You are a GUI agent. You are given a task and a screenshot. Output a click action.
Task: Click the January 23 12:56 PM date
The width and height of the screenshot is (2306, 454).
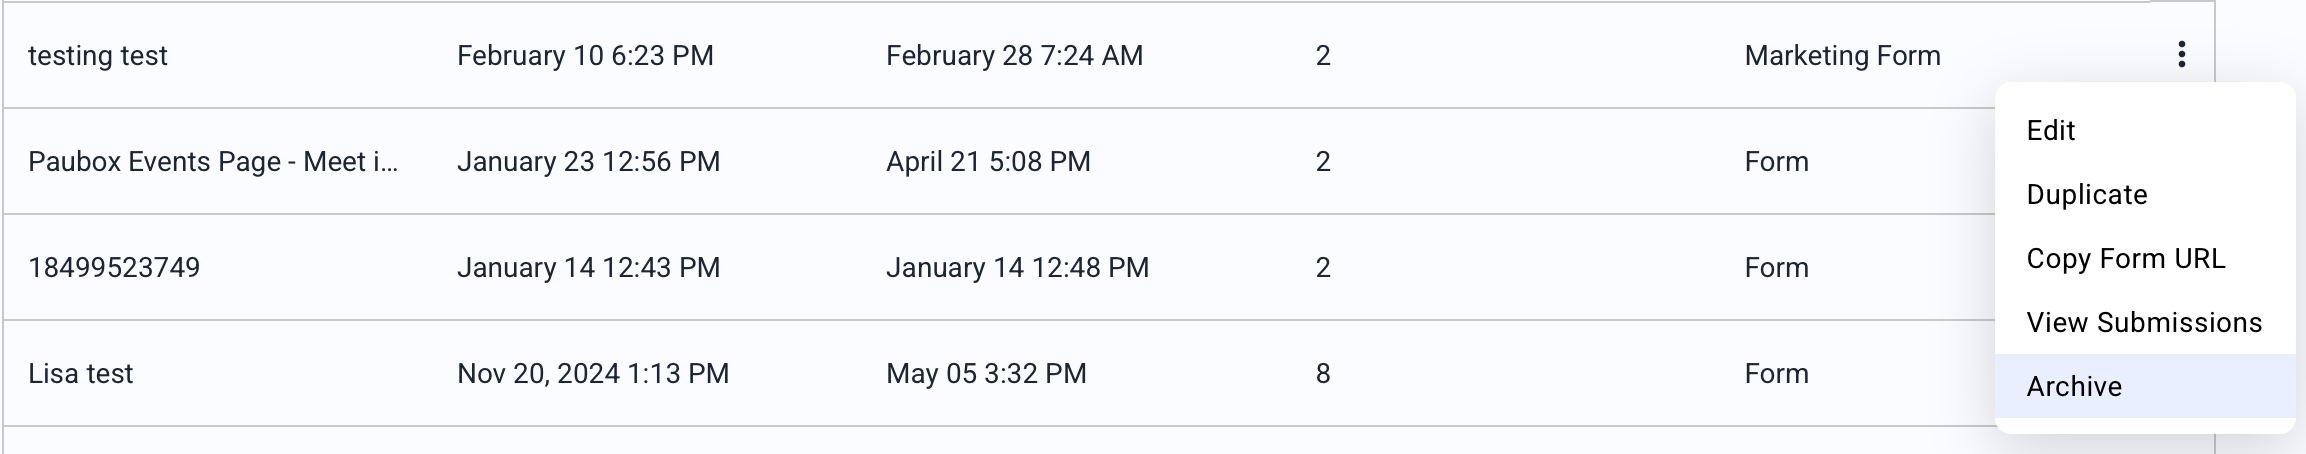coord(588,162)
